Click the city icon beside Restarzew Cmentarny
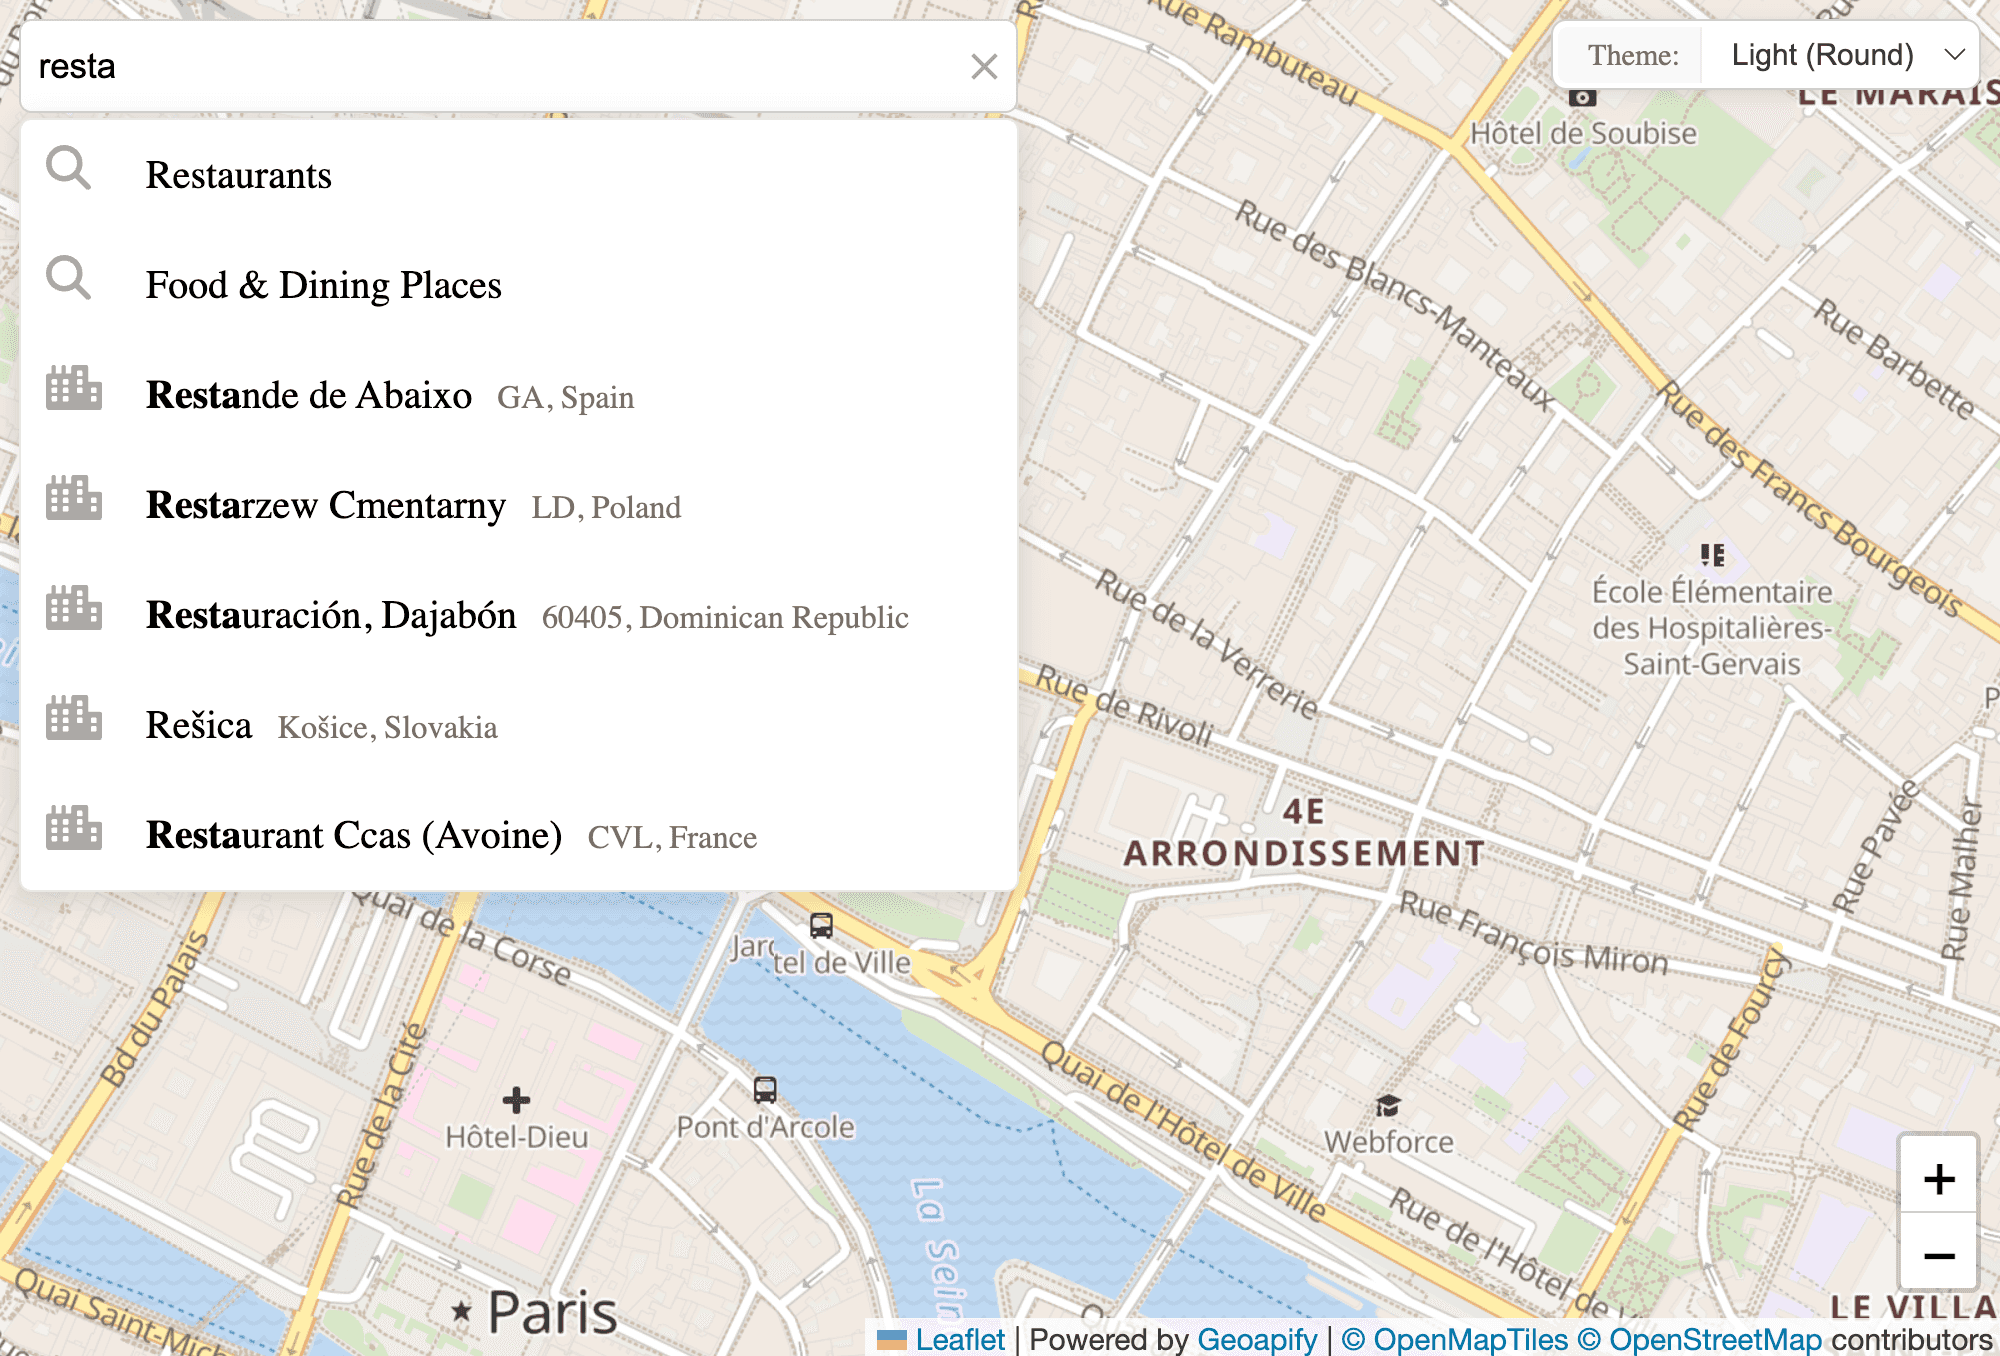The height and width of the screenshot is (1356, 2000). coord(74,498)
